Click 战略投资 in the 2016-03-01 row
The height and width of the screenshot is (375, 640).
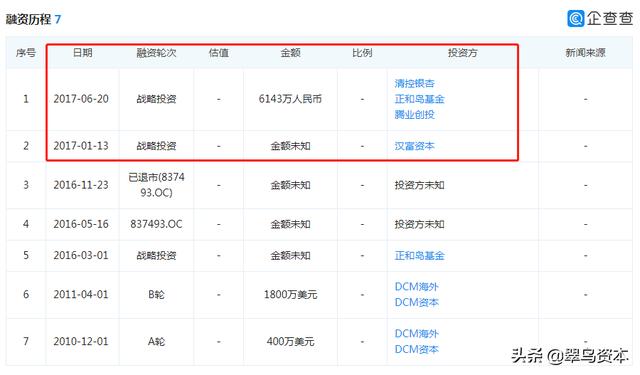click(x=156, y=256)
